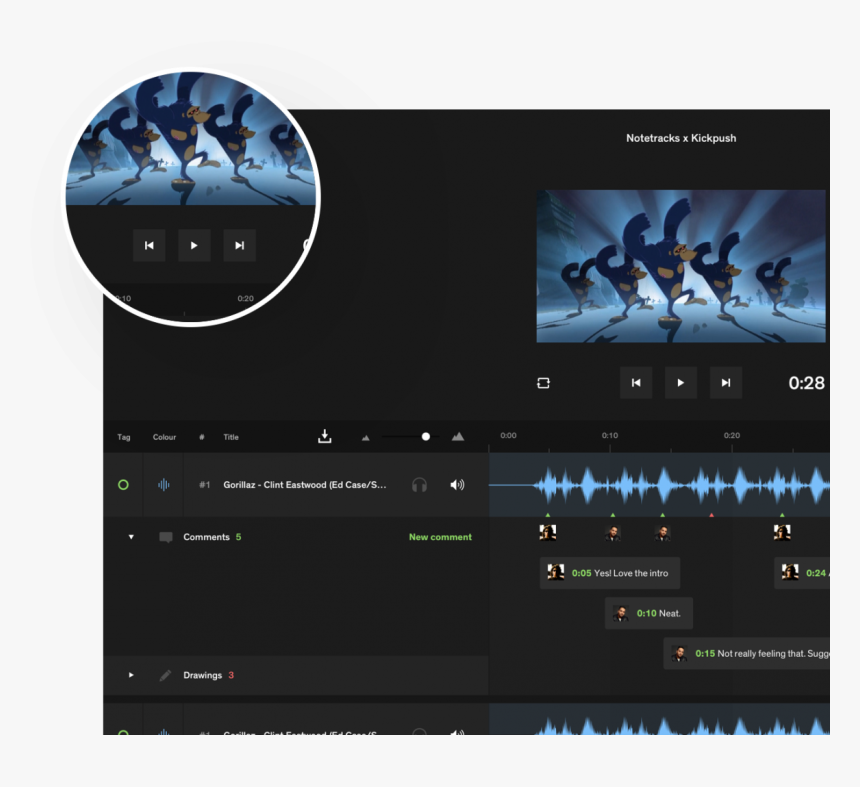Click the New comment link
The height and width of the screenshot is (787, 860).
pyautogui.click(x=440, y=537)
